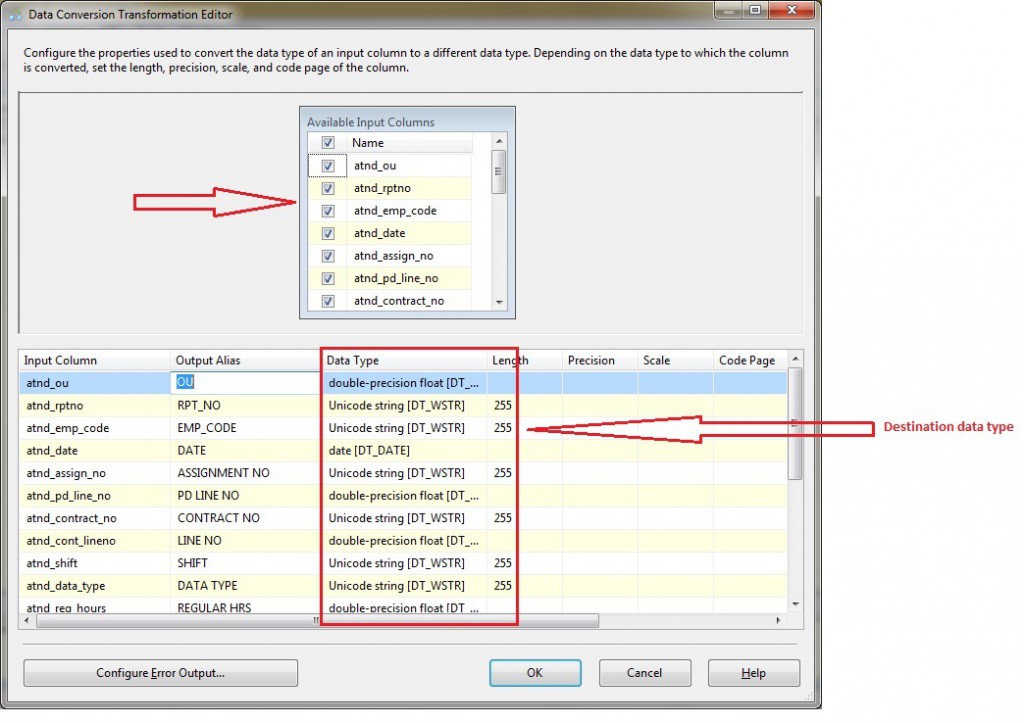Maximize the editor window
The height and width of the screenshot is (723, 1024).
tap(753, 11)
